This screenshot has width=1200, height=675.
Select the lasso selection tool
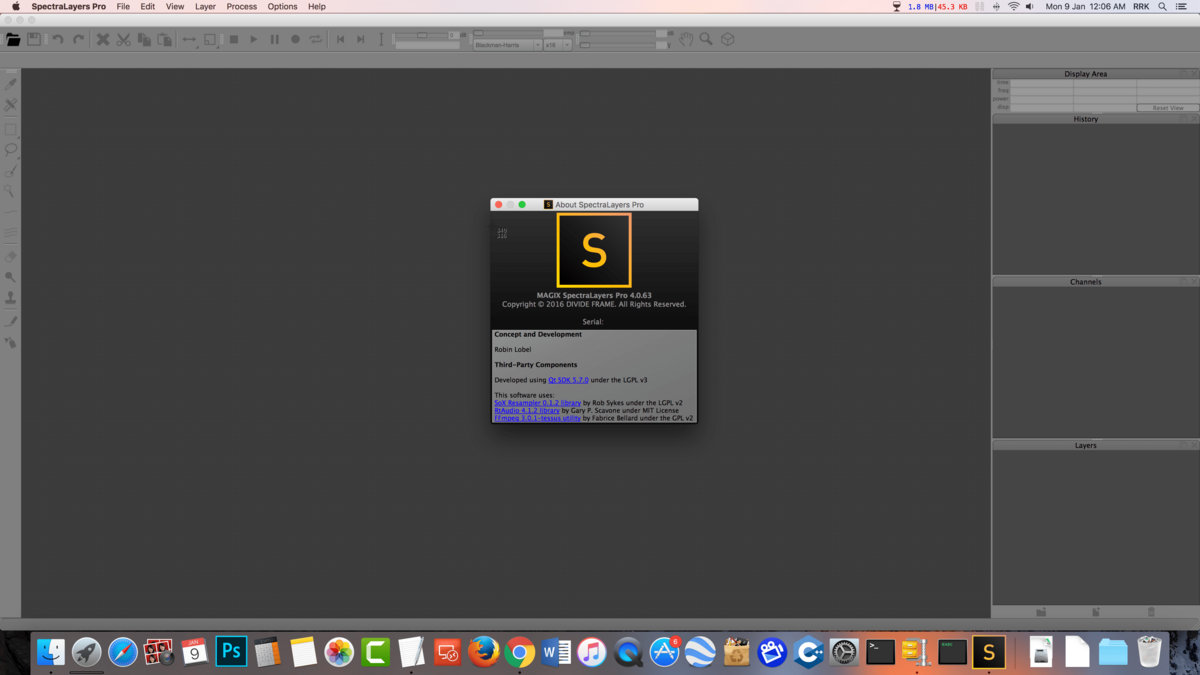click(x=11, y=150)
